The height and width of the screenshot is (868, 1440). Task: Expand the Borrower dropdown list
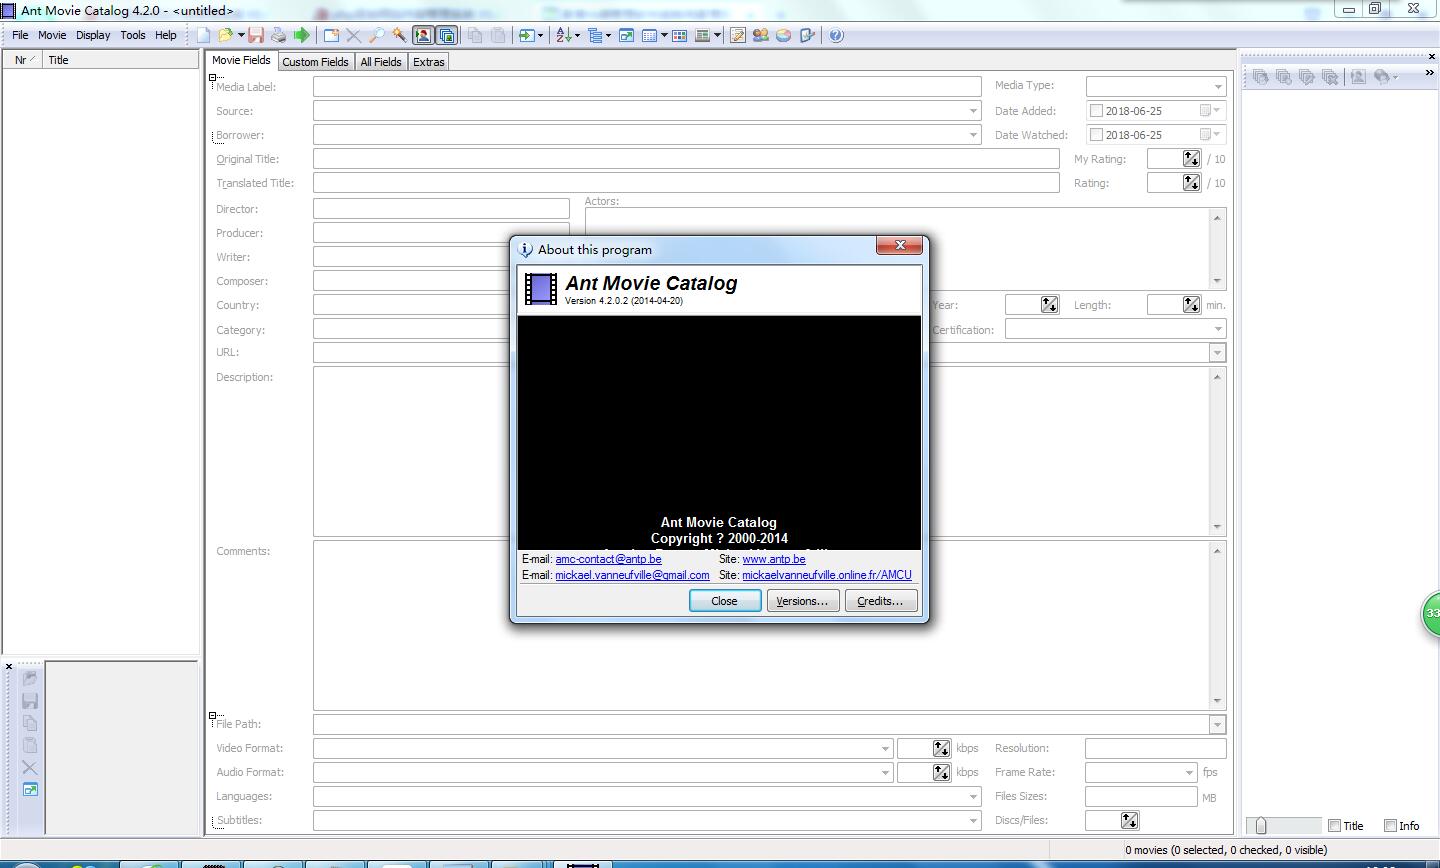coord(972,135)
